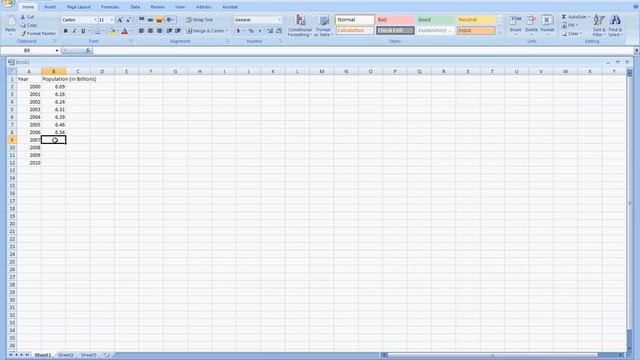Align text right
Viewport: 640px width, 360px height.
159,31
